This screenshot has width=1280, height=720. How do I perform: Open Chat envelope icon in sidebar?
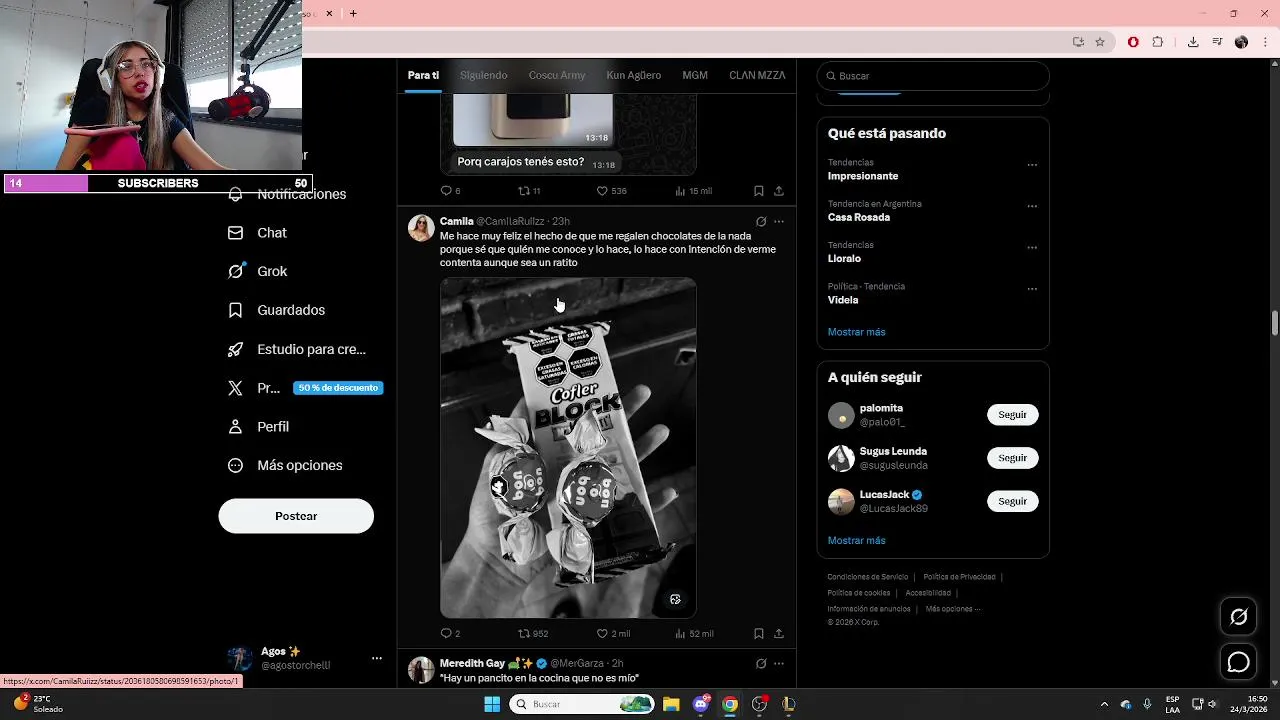pyautogui.click(x=235, y=233)
